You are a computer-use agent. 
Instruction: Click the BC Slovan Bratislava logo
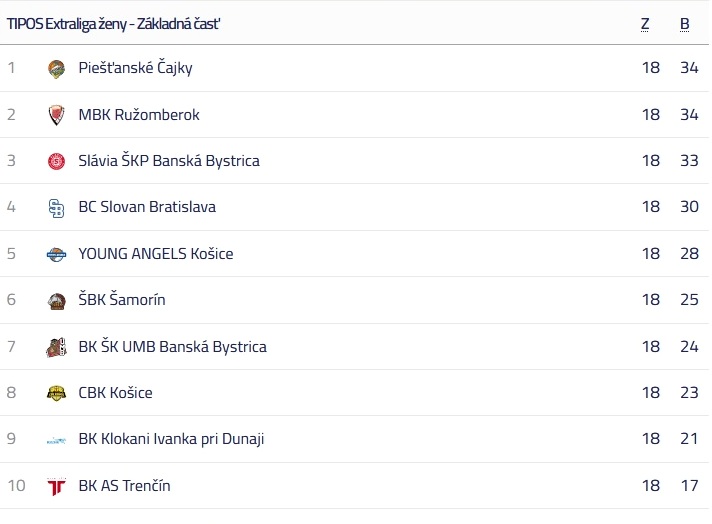(x=56, y=208)
